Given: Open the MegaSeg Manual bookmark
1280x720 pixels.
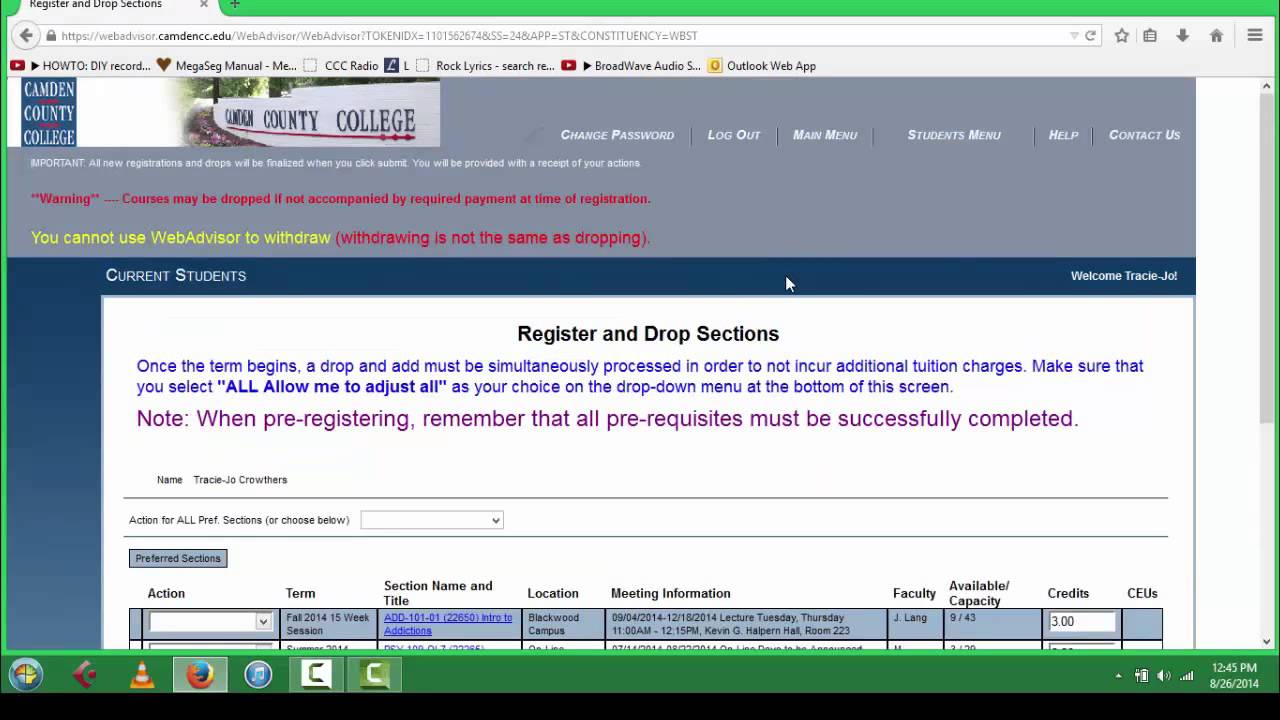Looking at the screenshot, I should click(x=227, y=66).
